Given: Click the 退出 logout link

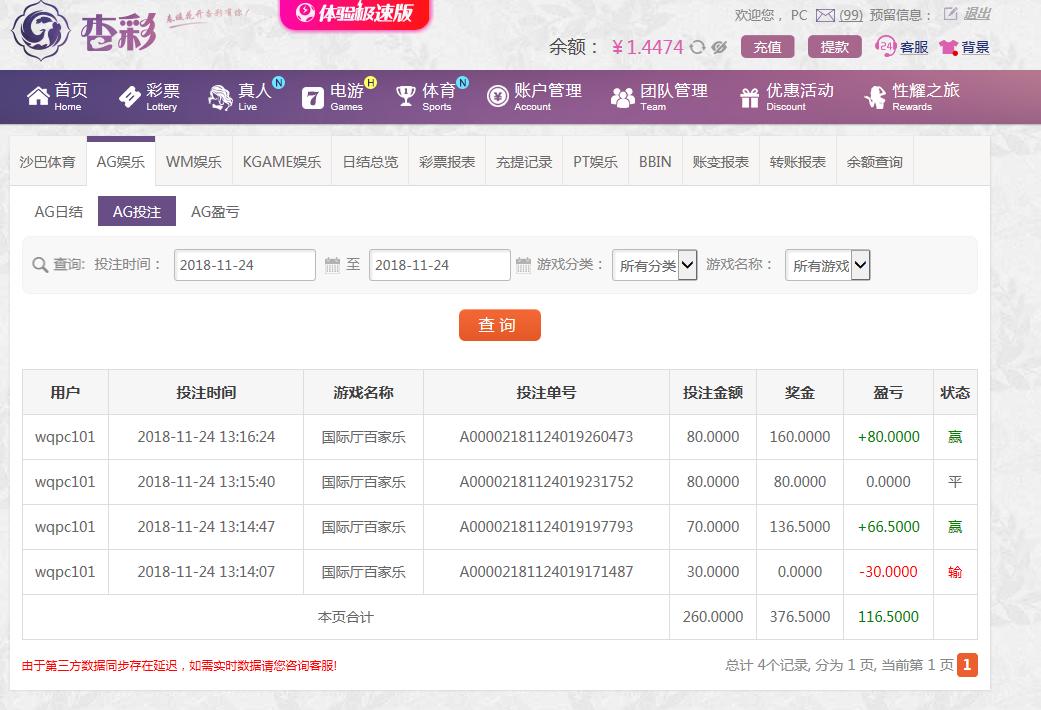Looking at the screenshot, I should coord(977,13).
